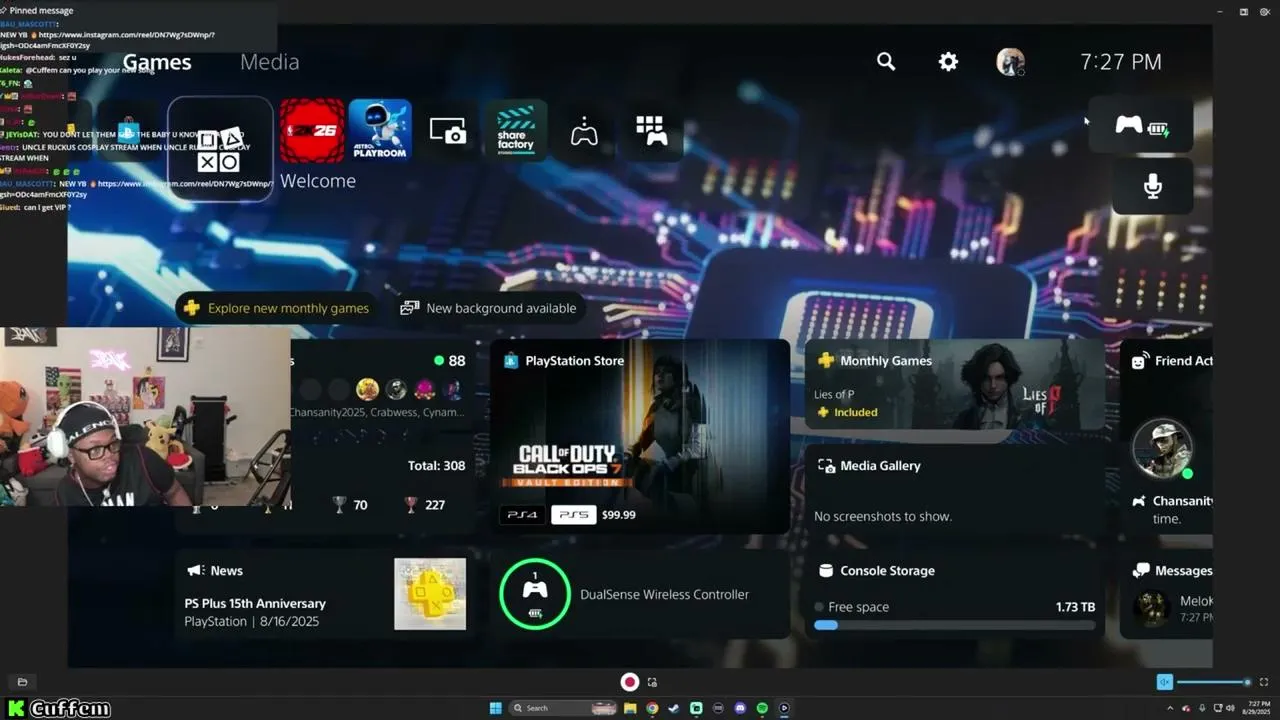Select the highlighted Welcome hub tile
Screen dimensions: 1280x720
tap(220, 149)
